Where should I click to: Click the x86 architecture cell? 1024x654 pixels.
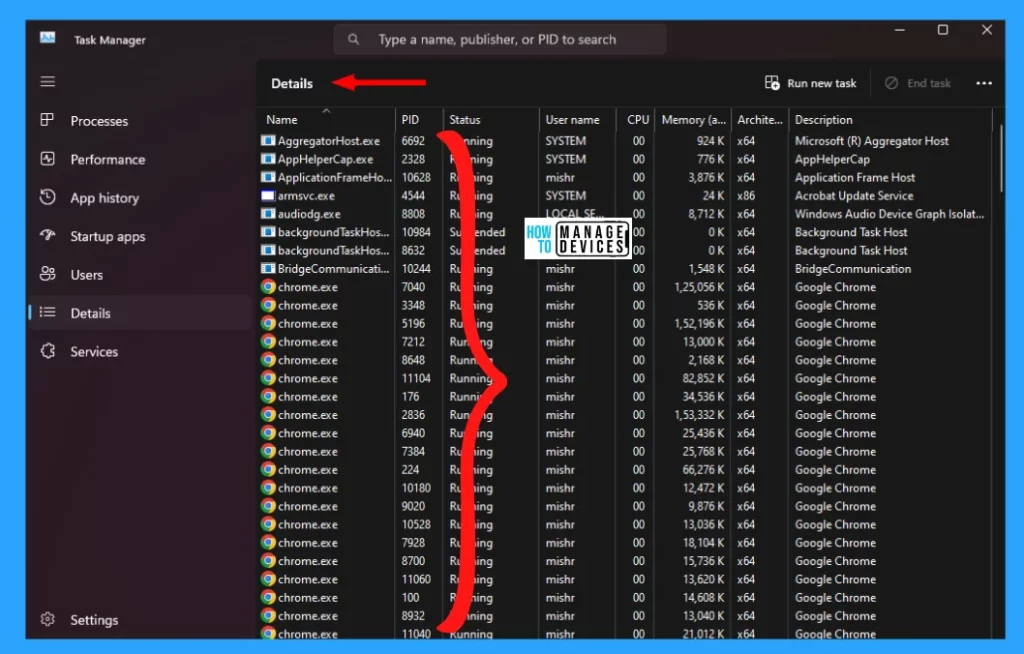pyautogui.click(x=746, y=195)
